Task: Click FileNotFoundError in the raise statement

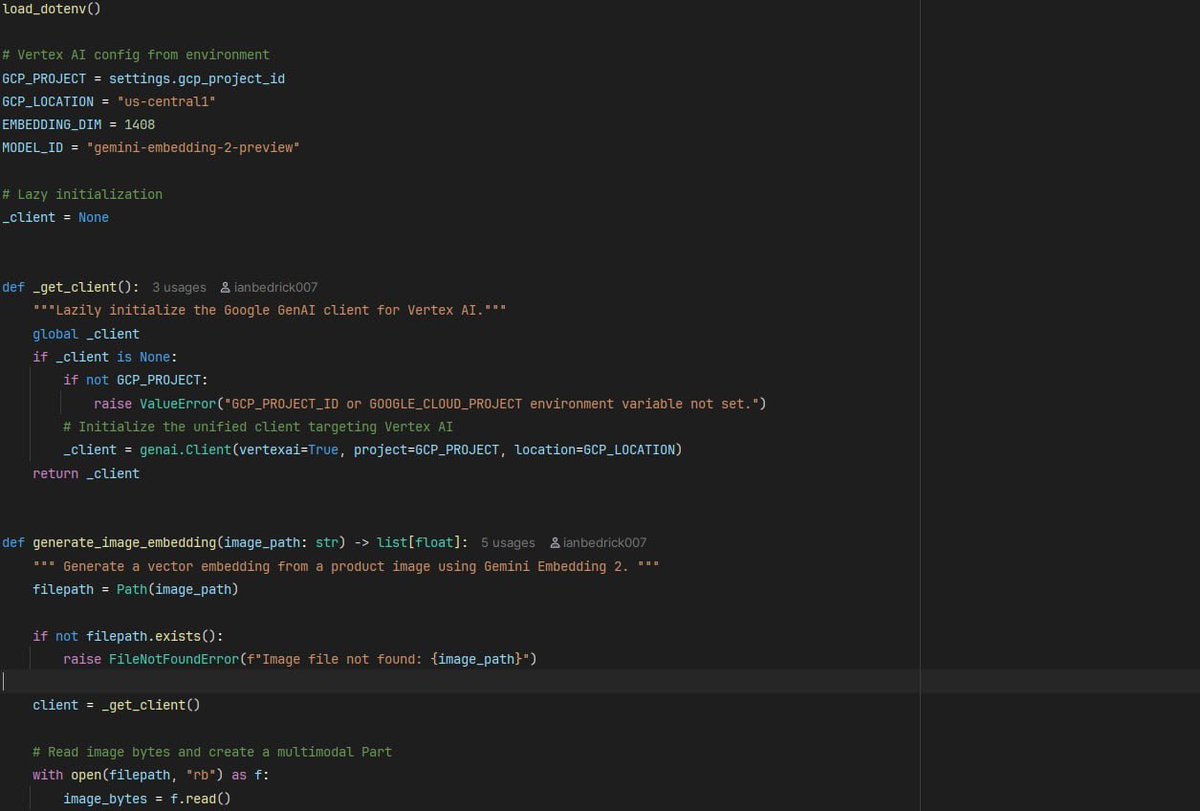Action: coord(174,659)
